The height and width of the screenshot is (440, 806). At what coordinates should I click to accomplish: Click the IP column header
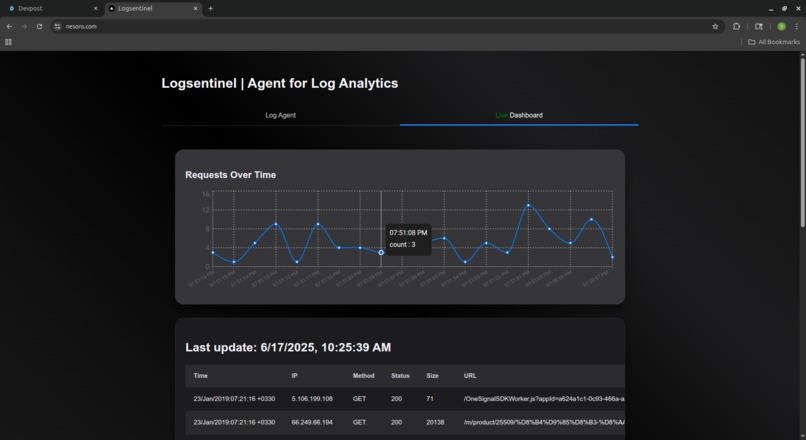coord(295,376)
